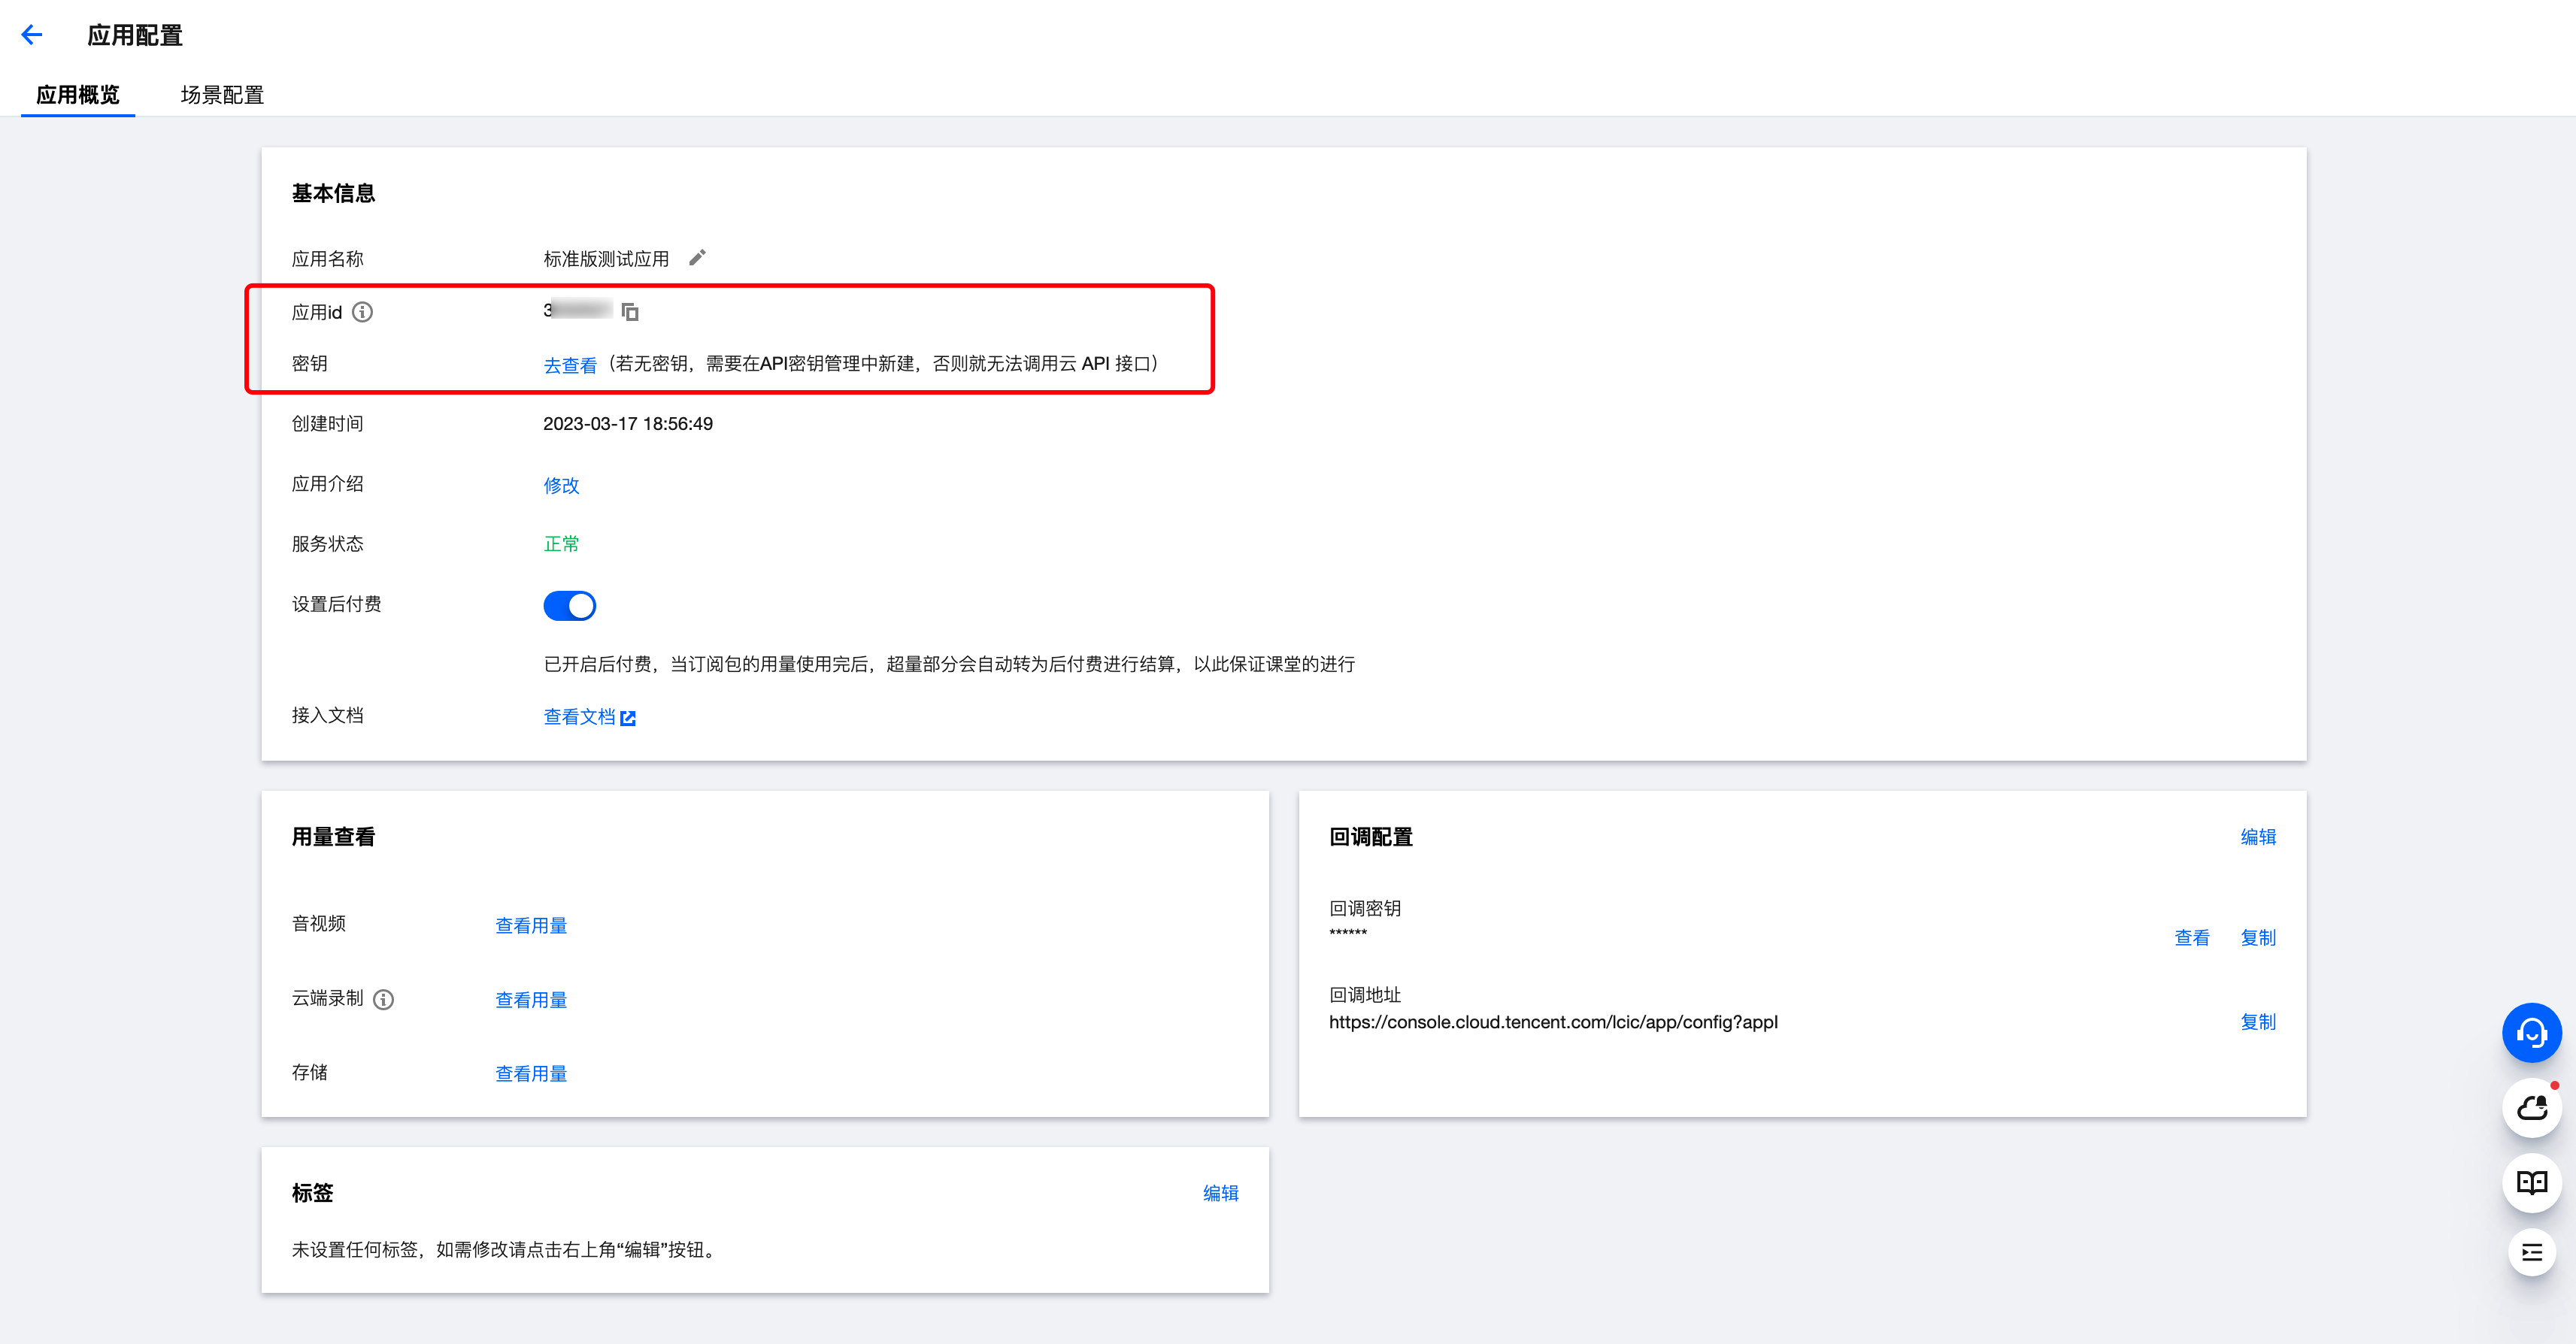Click the 去查看 link for 密钥
The image size is (2576, 1344).
click(x=569, y=365)
